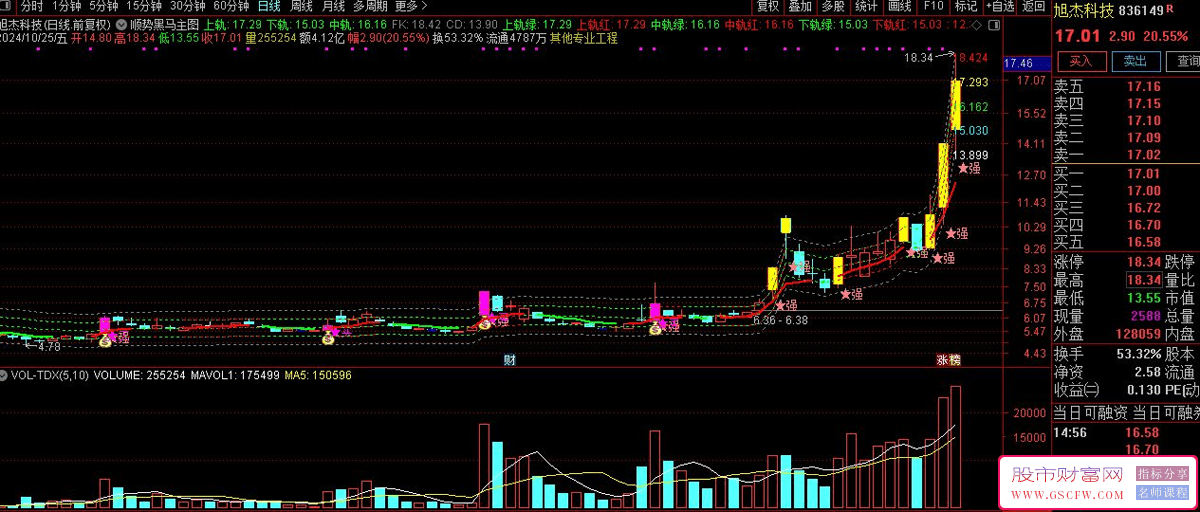The width and height of the screenshot is (1200, 512).
Task: Open the 多股 multi-stock view
Action: (x=834, y=6)
